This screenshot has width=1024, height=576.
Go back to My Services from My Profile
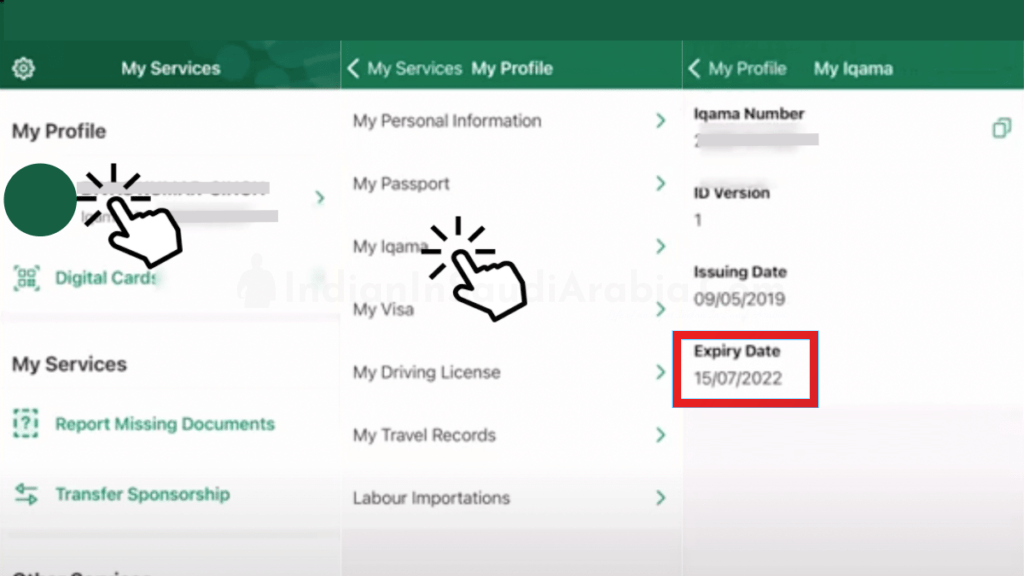(404, 69)
